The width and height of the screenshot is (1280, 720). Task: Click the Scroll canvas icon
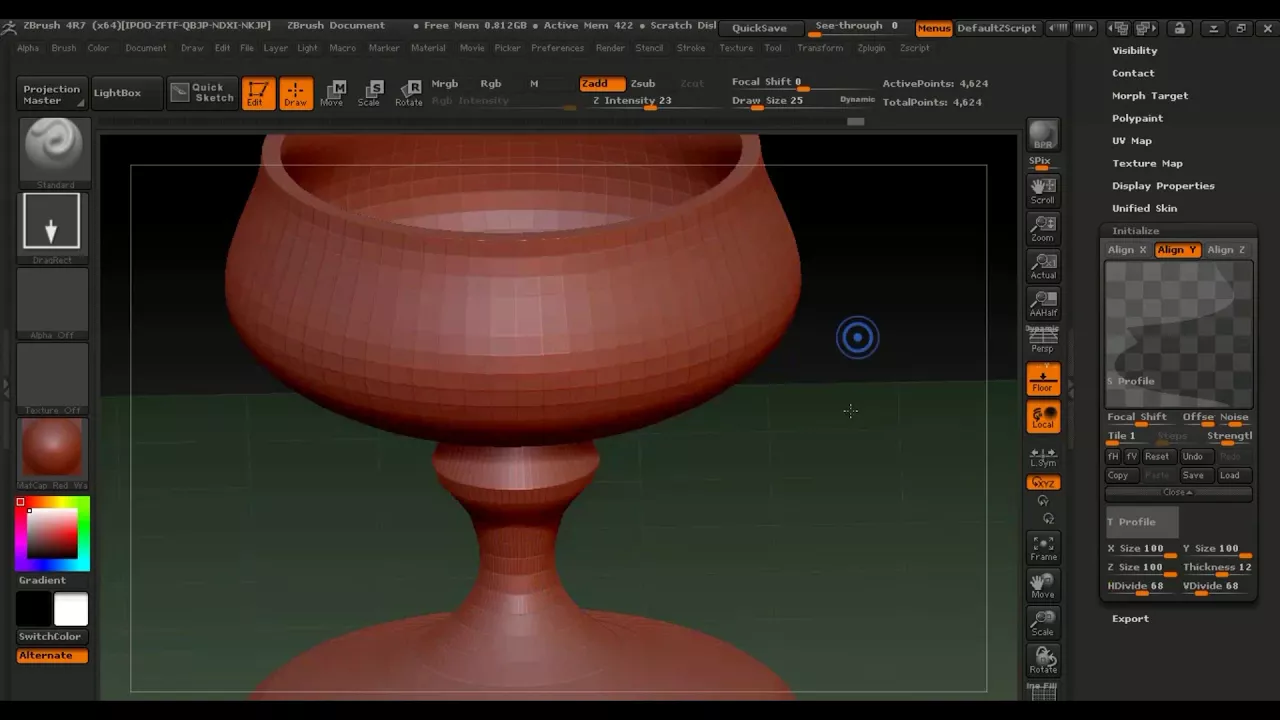click(x=1043, y=191)
